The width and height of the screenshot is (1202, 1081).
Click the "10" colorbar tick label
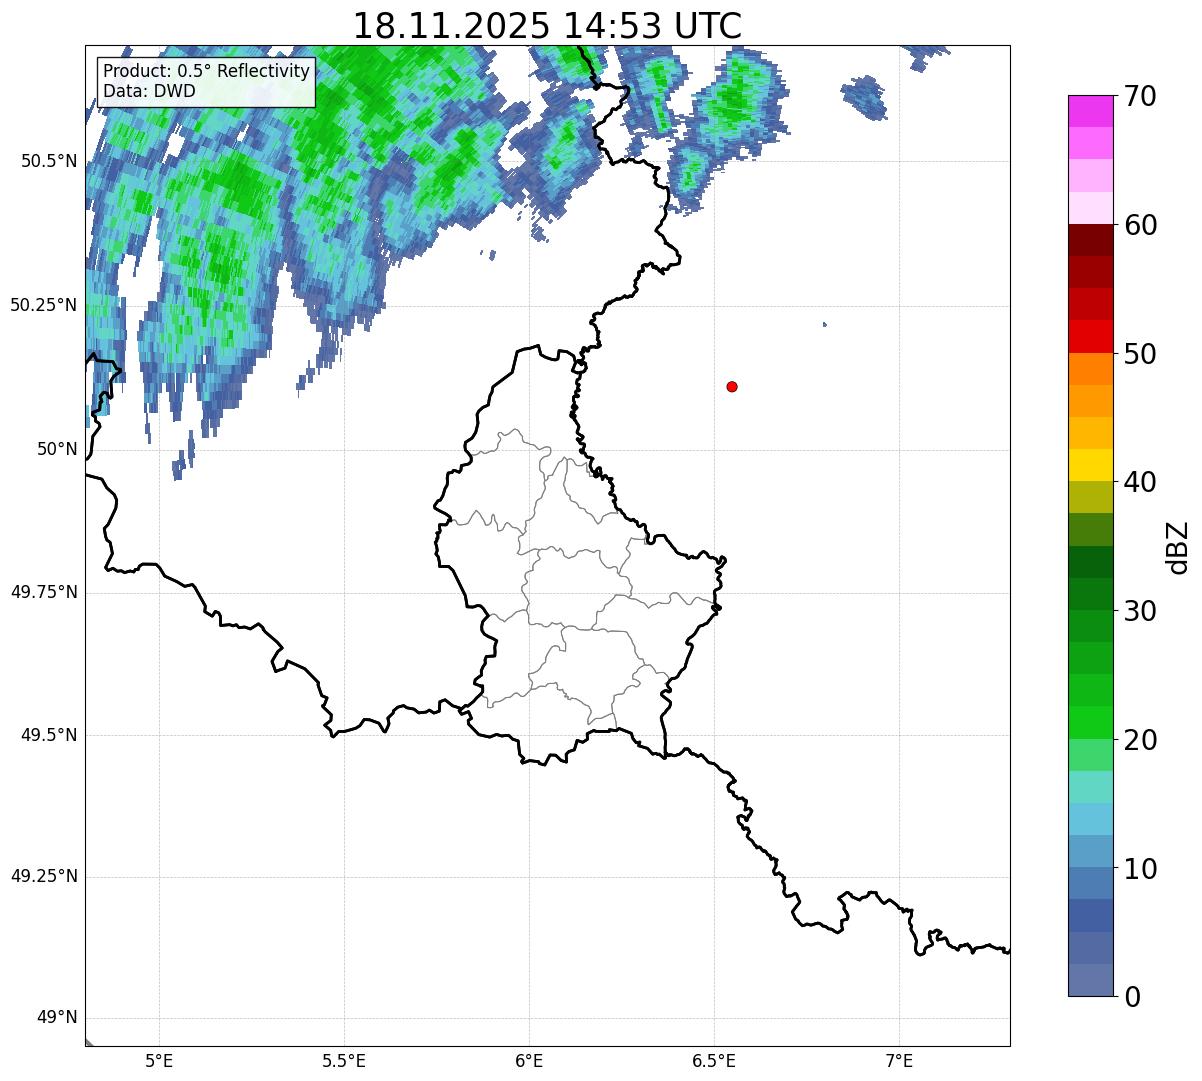pyautogui.click(x=1141, y=868)
